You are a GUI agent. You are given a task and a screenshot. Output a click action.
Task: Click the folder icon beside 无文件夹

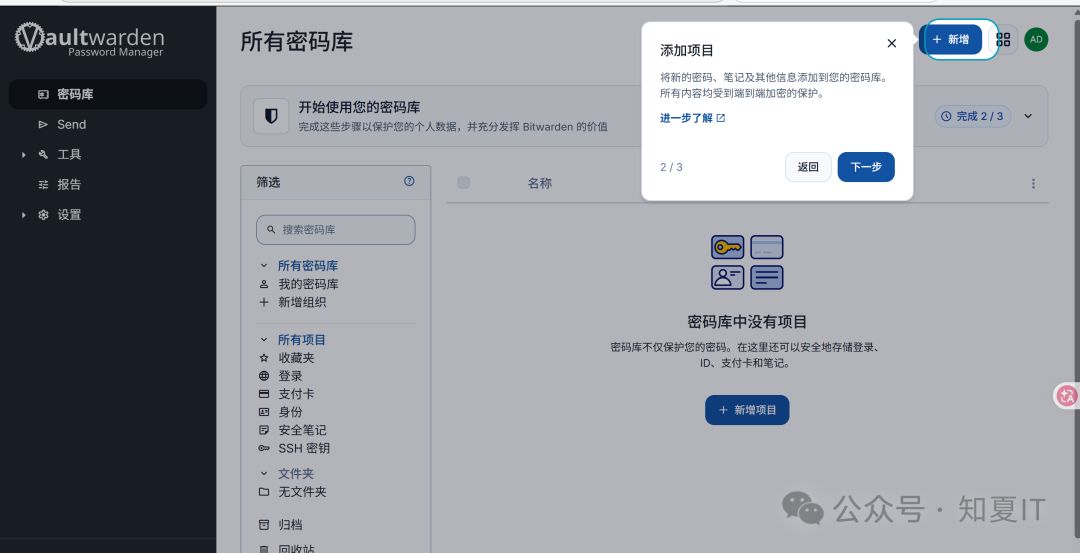click(x=264, y=492)
